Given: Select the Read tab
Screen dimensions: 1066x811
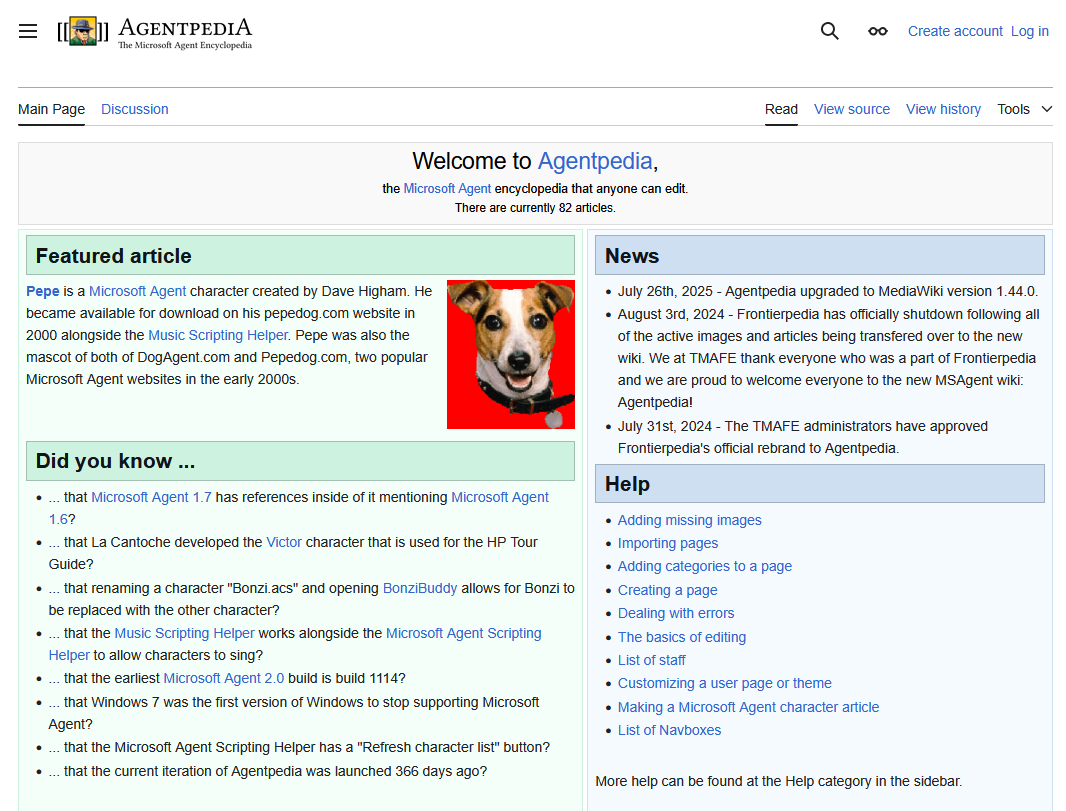Looking at the screenshot, I should pyautogui.click(x=781, y=109).
